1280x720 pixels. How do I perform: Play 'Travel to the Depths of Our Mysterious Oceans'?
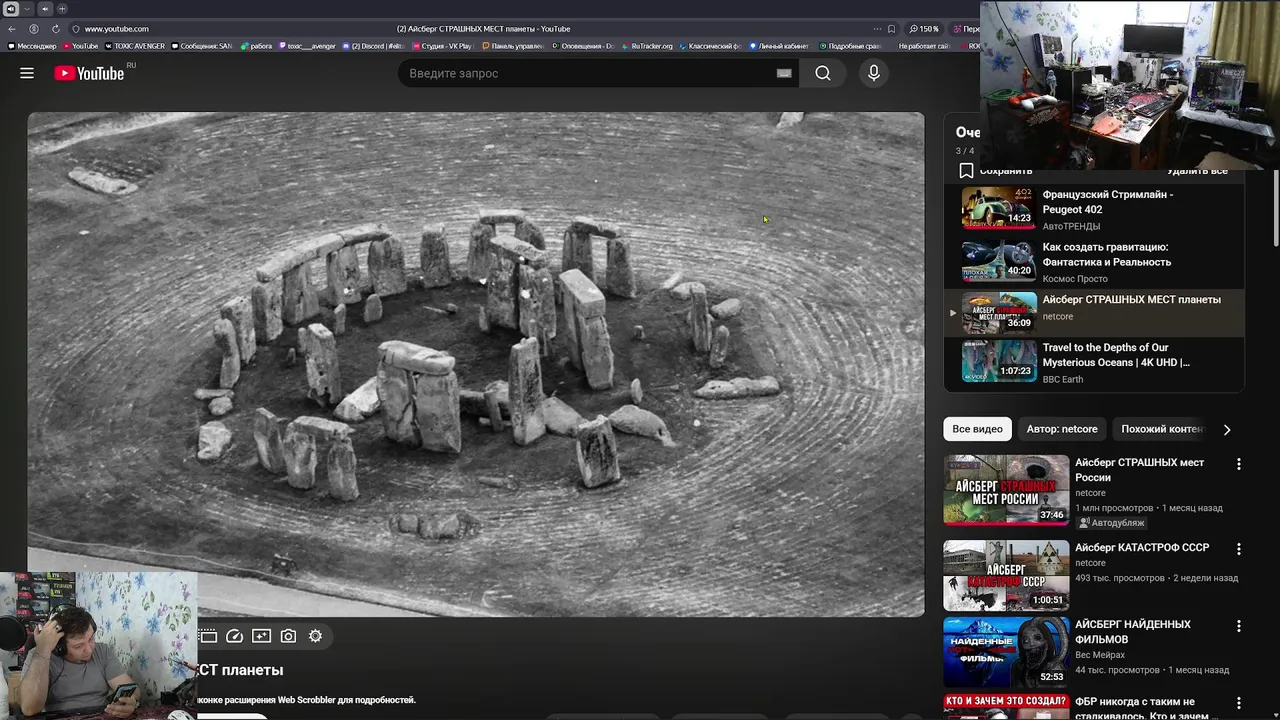click(1116, 355)
